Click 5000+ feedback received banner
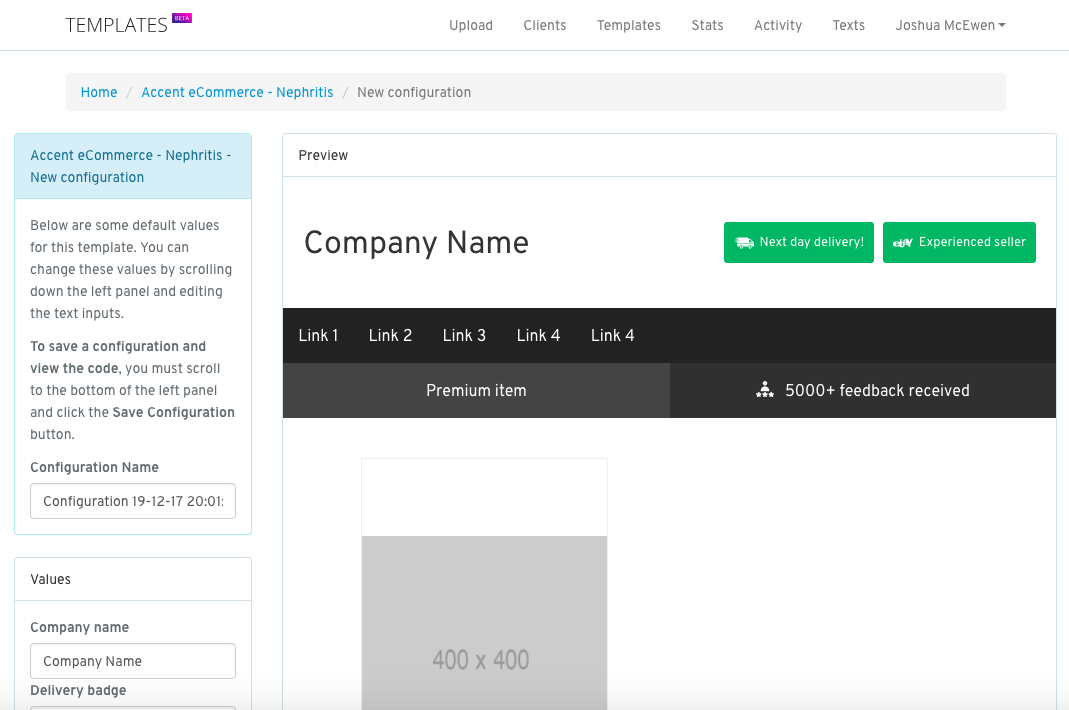This screenshot has height=710, width=1069. pyautogui.click(x=863, y=390)
